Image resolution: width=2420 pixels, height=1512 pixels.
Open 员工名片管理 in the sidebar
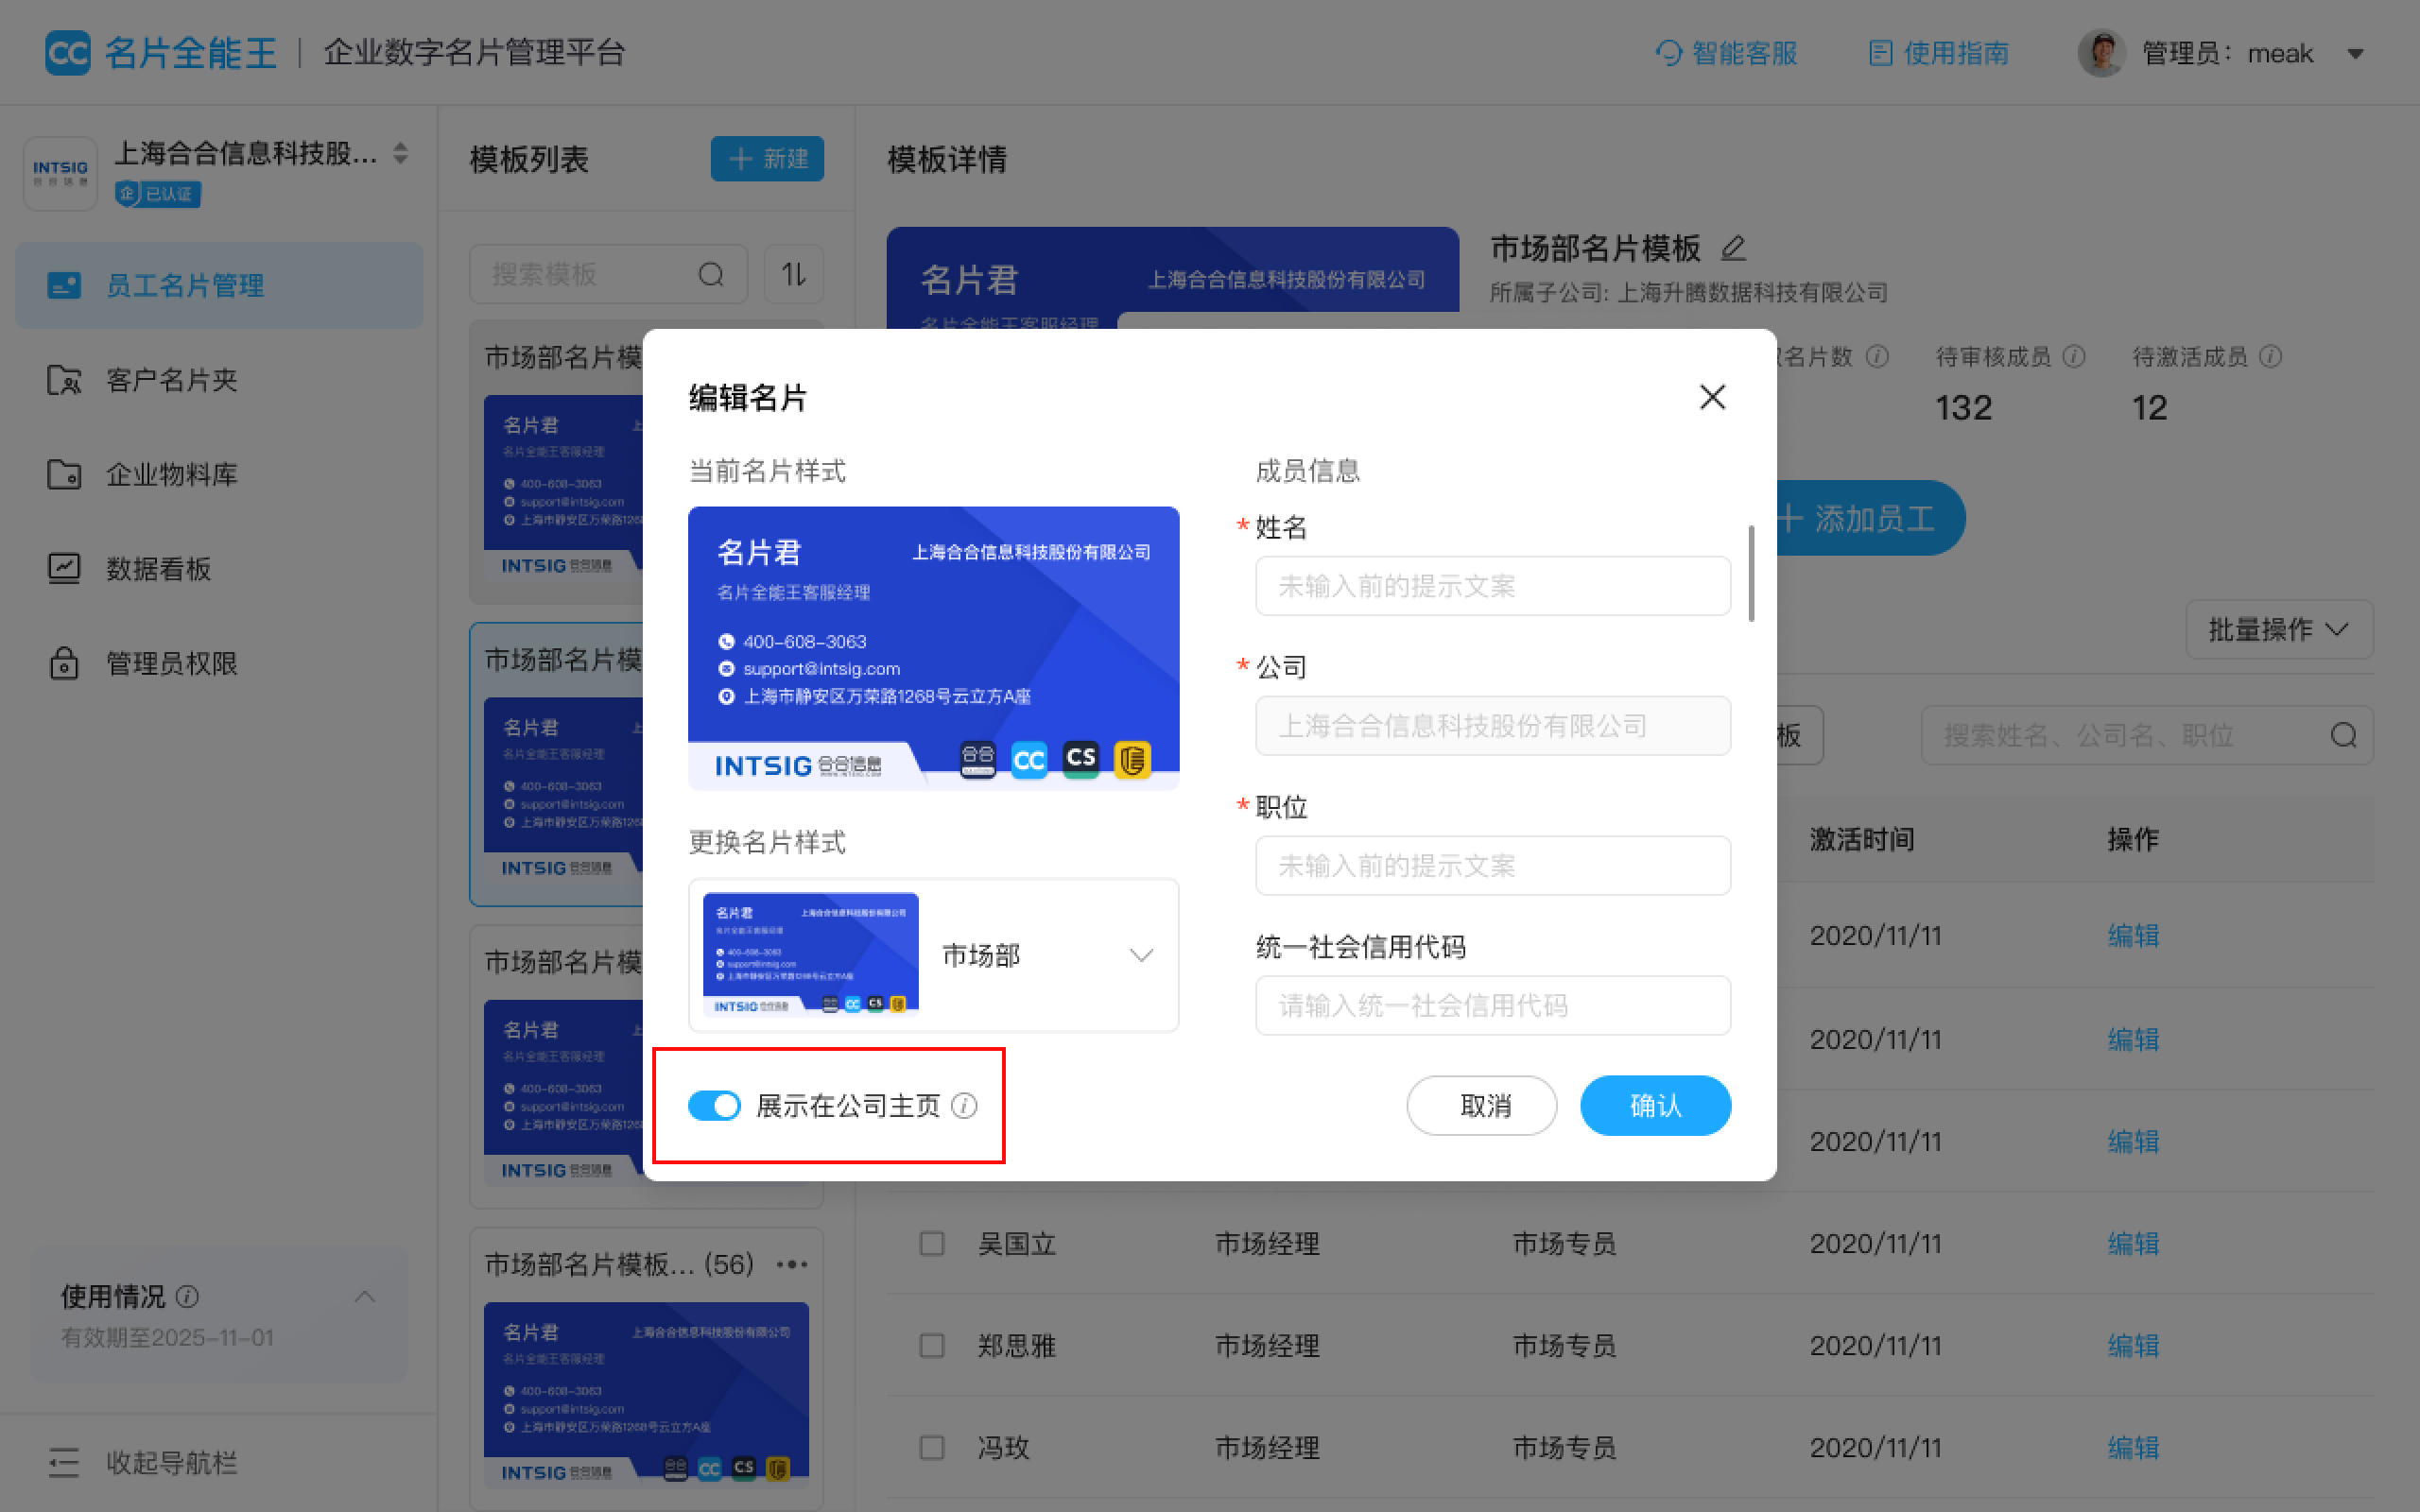219,285
